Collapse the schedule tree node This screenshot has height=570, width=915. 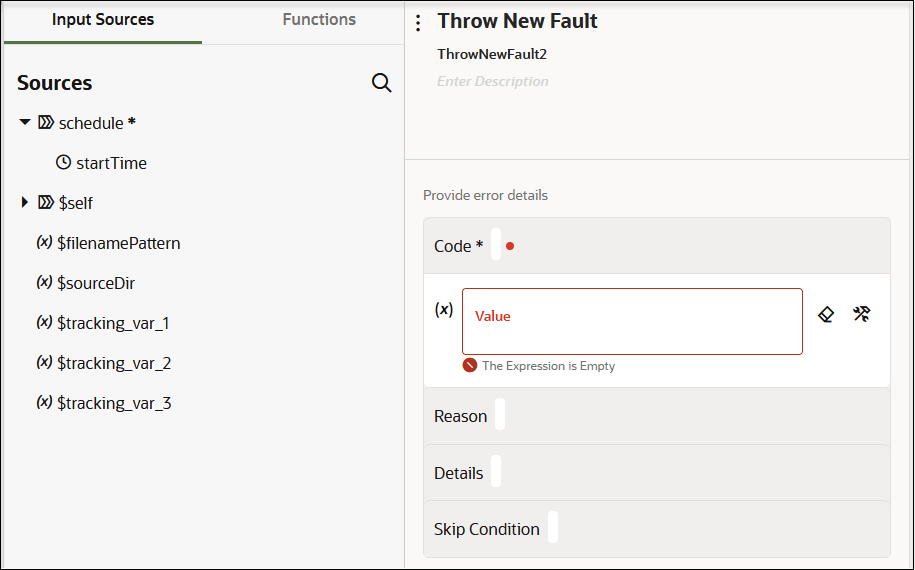coord(25,123)
